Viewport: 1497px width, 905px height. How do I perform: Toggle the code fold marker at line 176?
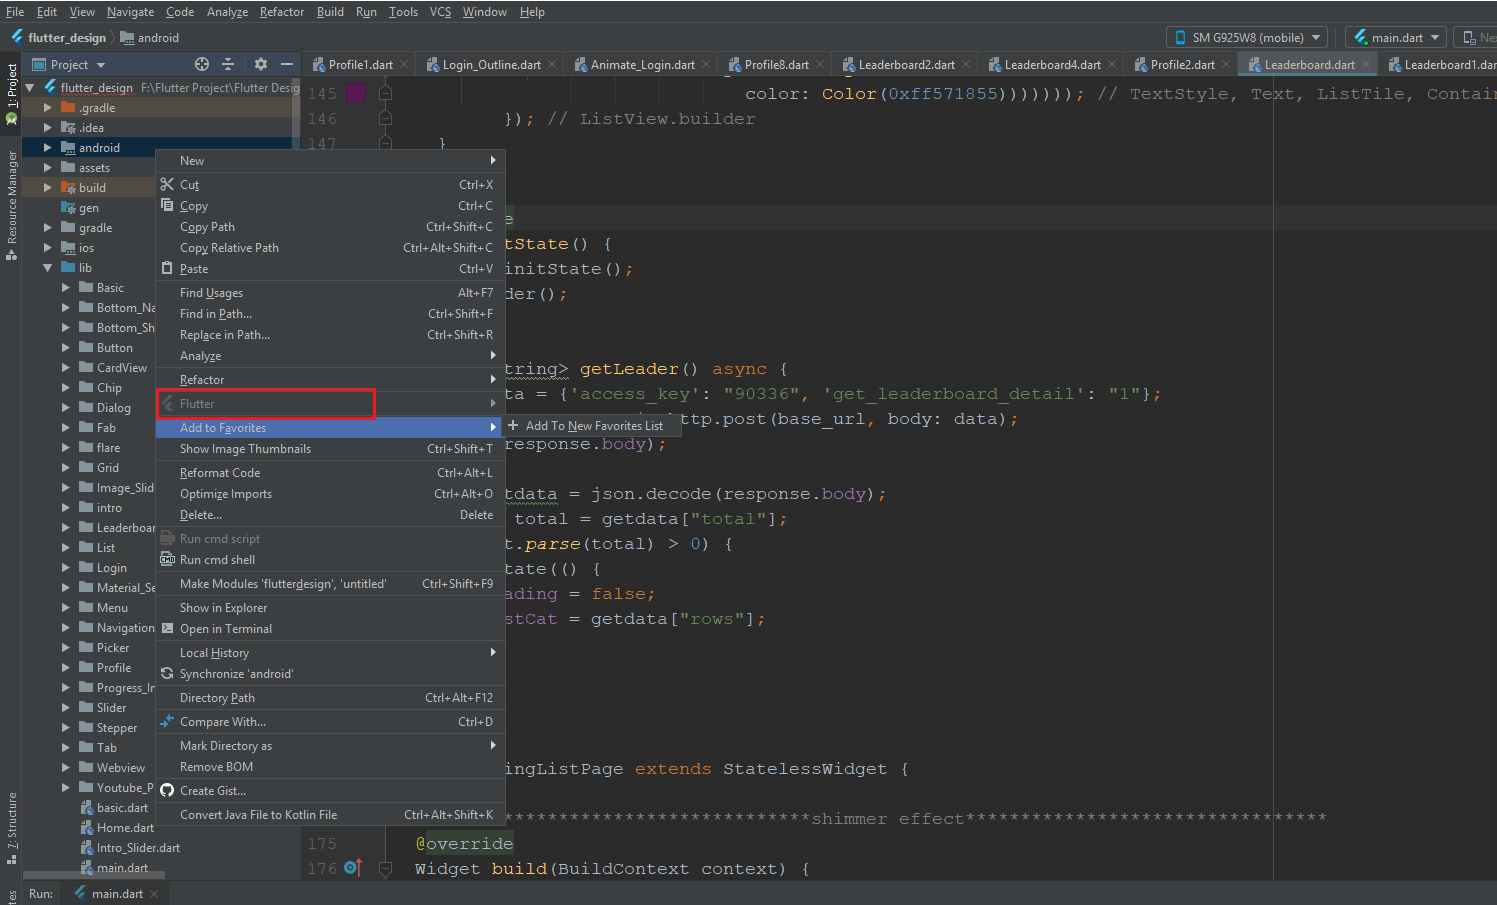pyautogui.click(x=385, y=868)
